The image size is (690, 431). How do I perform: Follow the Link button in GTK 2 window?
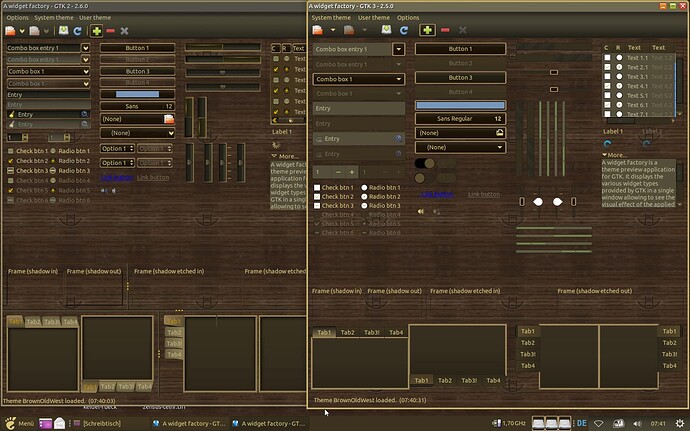coord(117,177)
